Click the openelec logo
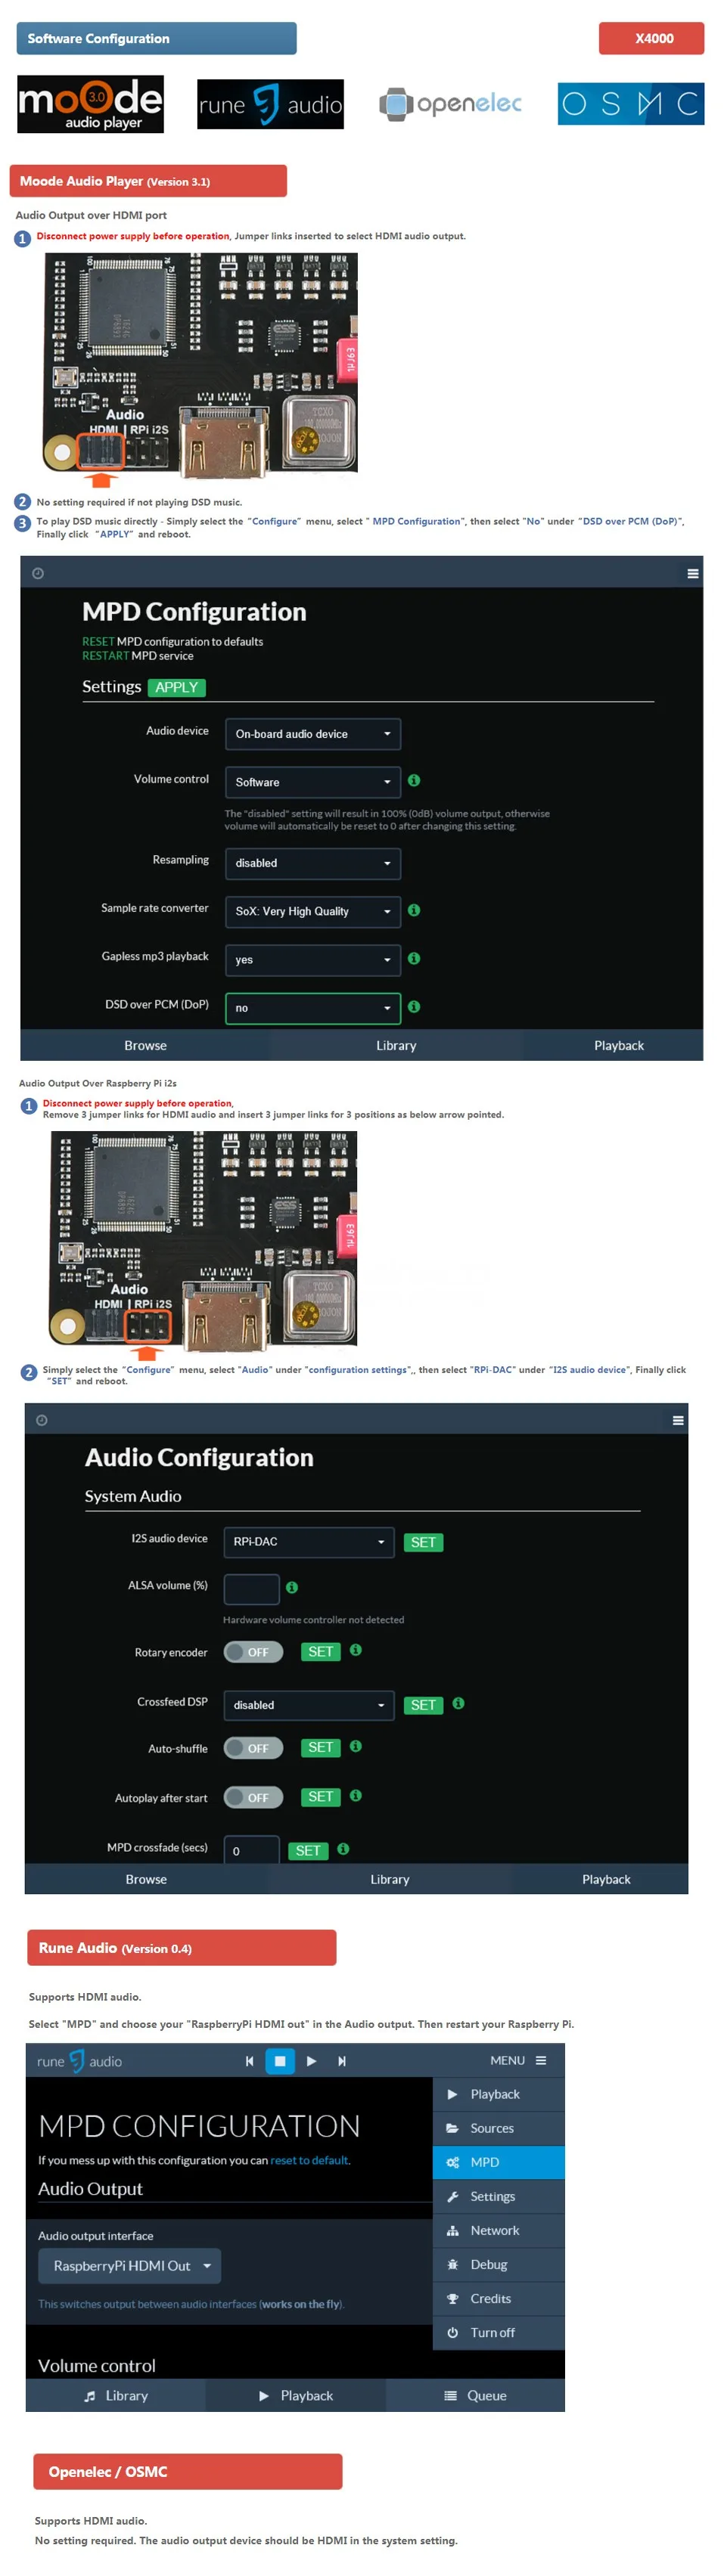Screen dimensions: 724x2576 450,103
